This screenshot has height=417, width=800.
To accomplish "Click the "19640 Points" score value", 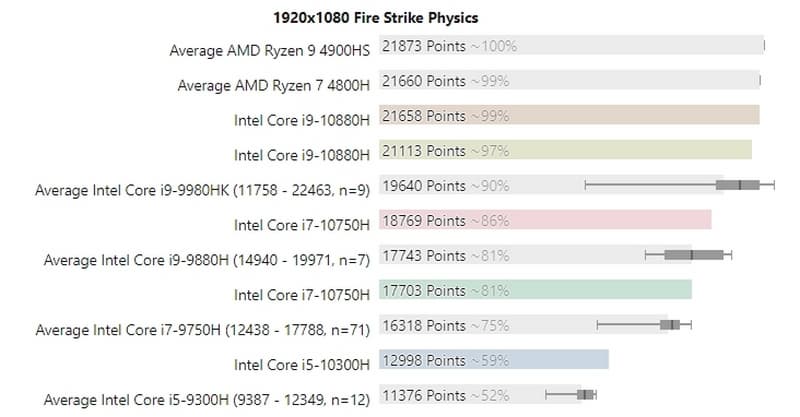I will click(x=424, y=185).
